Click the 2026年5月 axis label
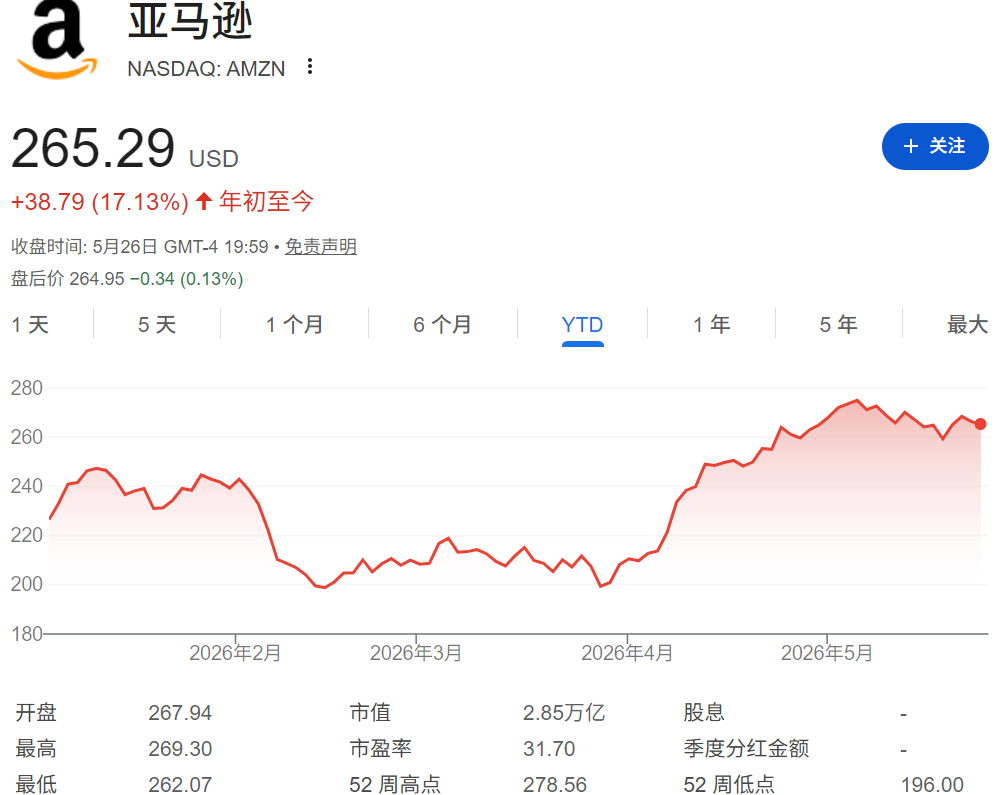This screenshot has width=1004, height=795. (x=827, y=653)
